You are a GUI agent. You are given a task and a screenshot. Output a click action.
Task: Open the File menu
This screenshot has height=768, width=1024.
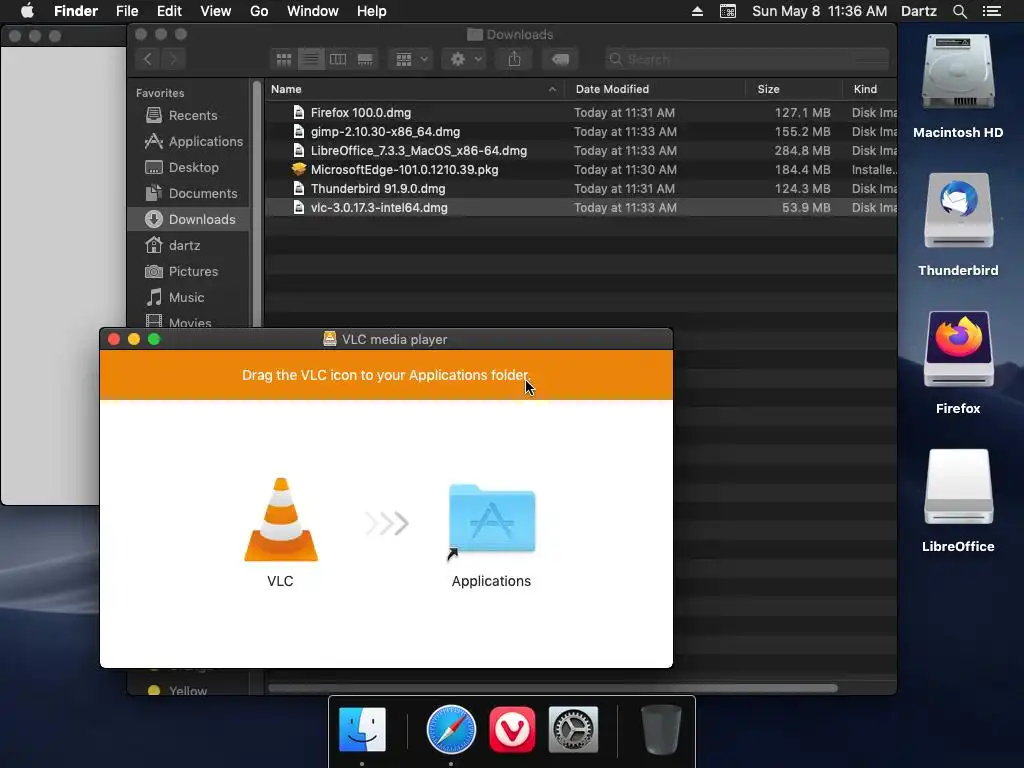(x=127, y=11)
